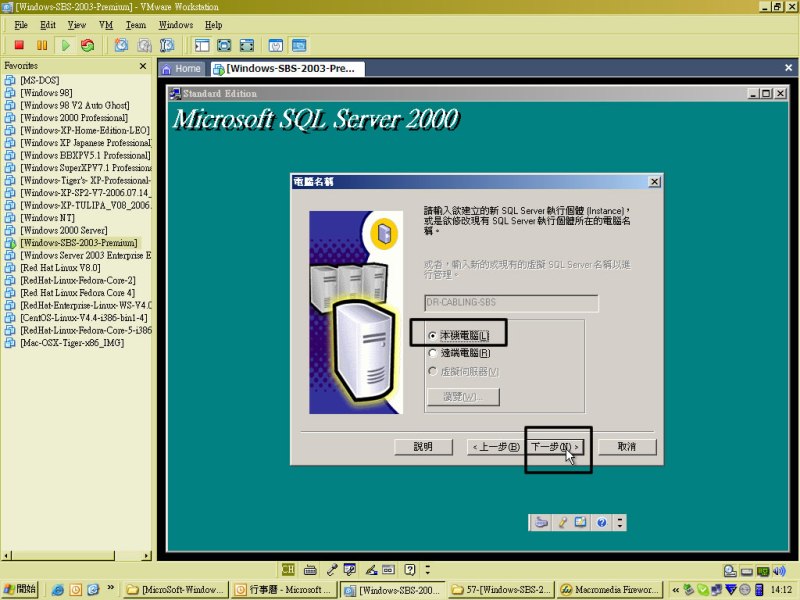Viewport: 800px width, 600px height.
Task: Close the 電腦名稱 dialog
Action: point(655,182)
